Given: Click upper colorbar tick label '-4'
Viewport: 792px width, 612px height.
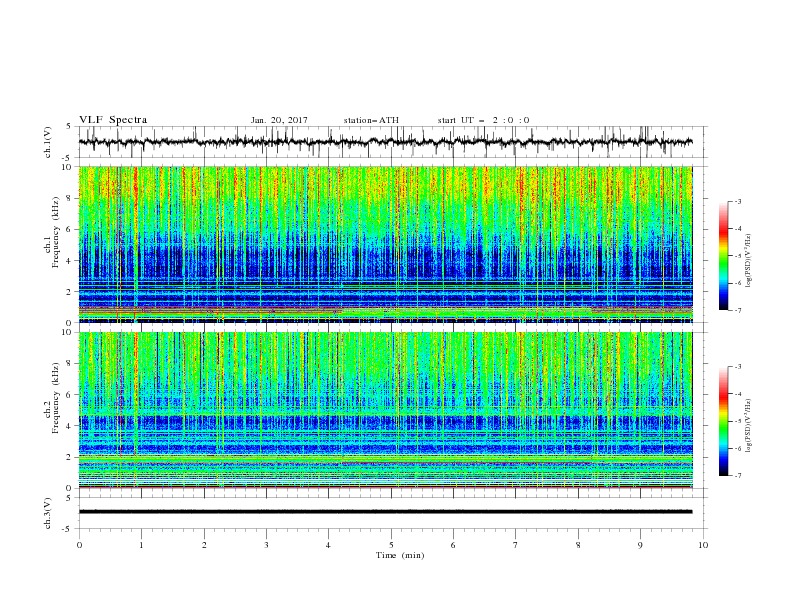Looking at the screenshot, I should [x=738, y=229].
